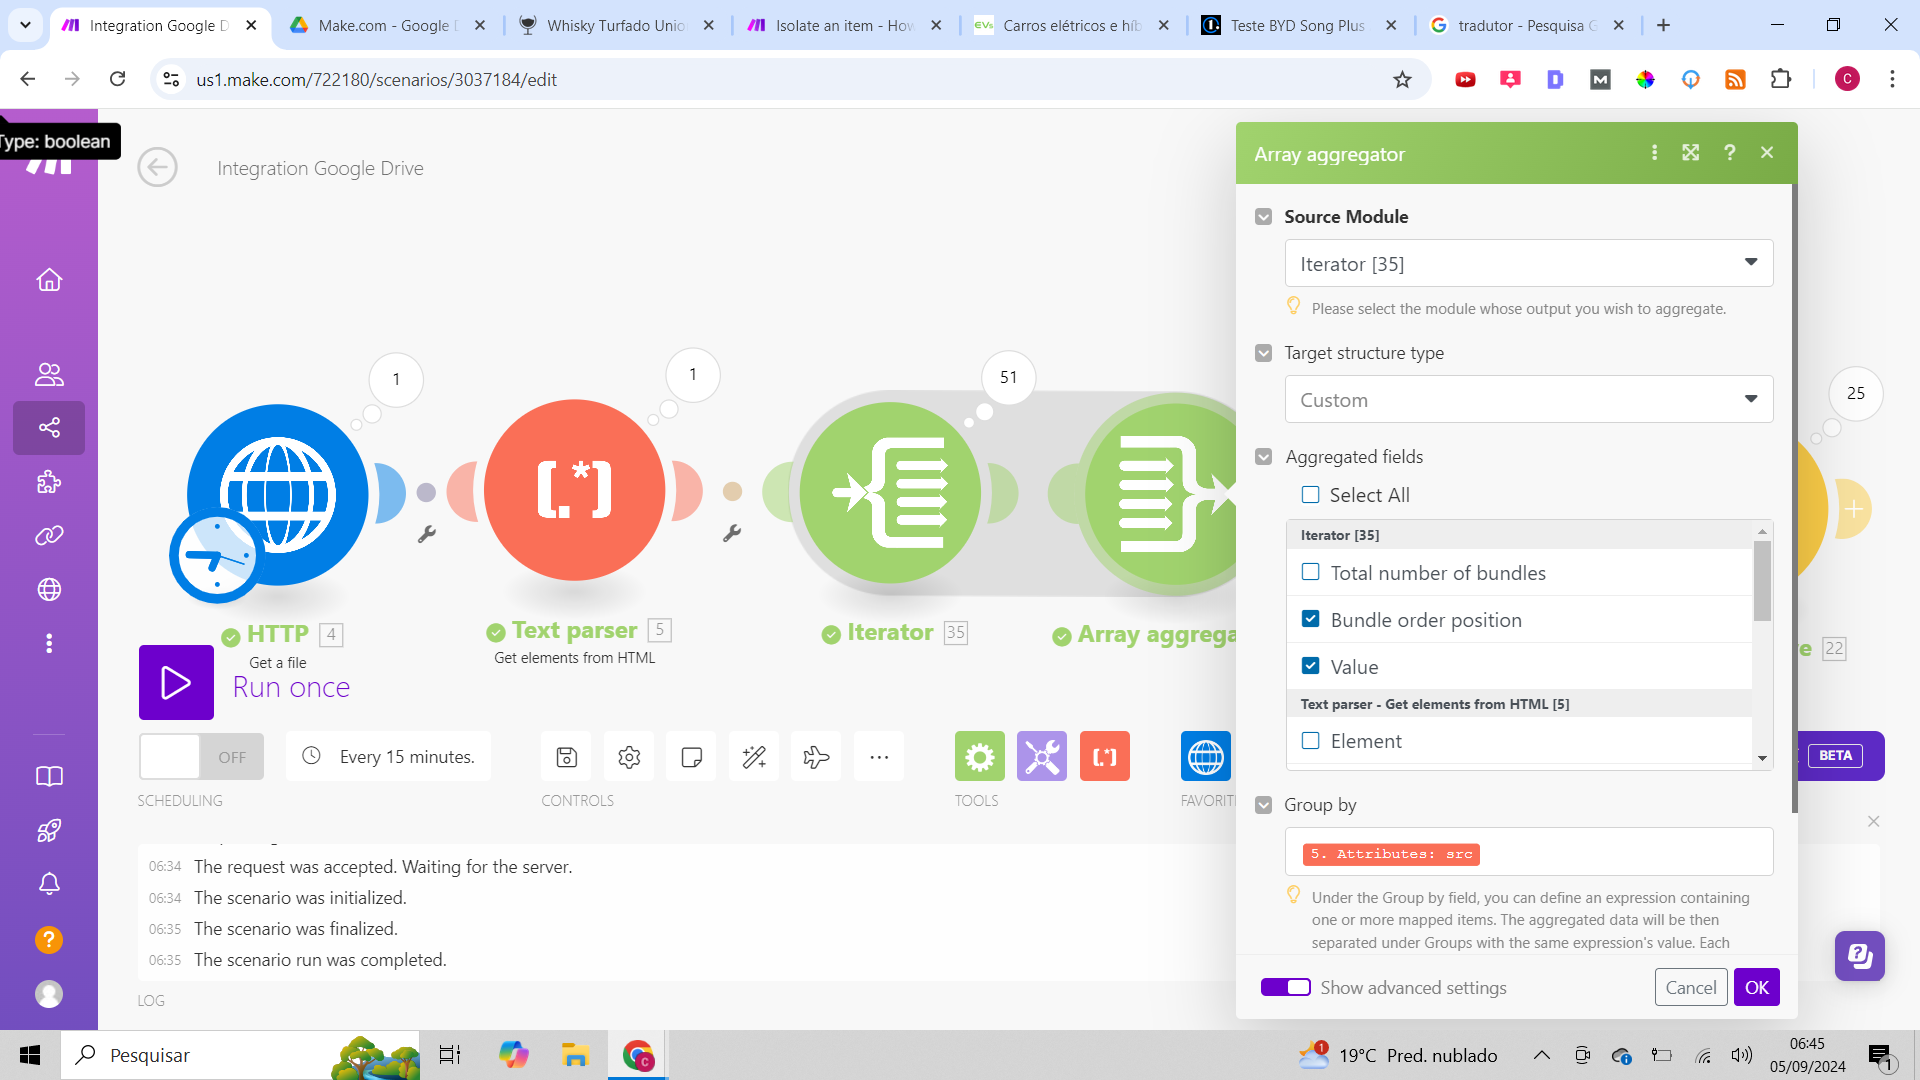Click the Save scenario disk icon
Image resolution: width=1920 pixels, height=1080 pixels.
pos(567,757)
